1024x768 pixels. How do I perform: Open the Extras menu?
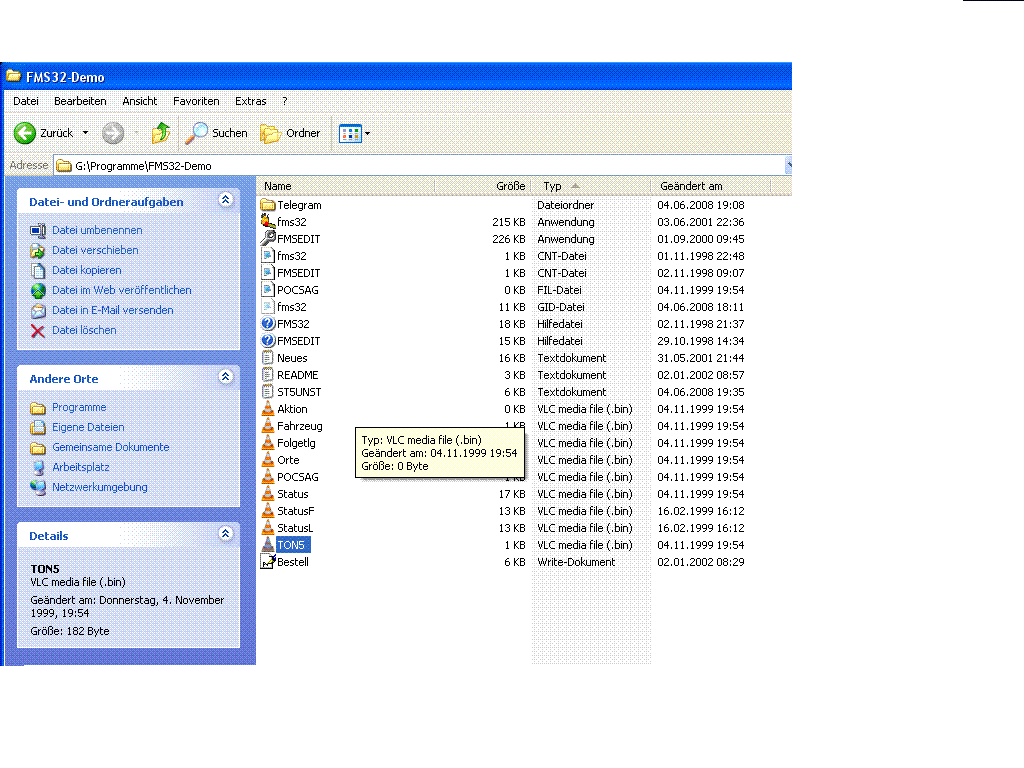(251, 101)
